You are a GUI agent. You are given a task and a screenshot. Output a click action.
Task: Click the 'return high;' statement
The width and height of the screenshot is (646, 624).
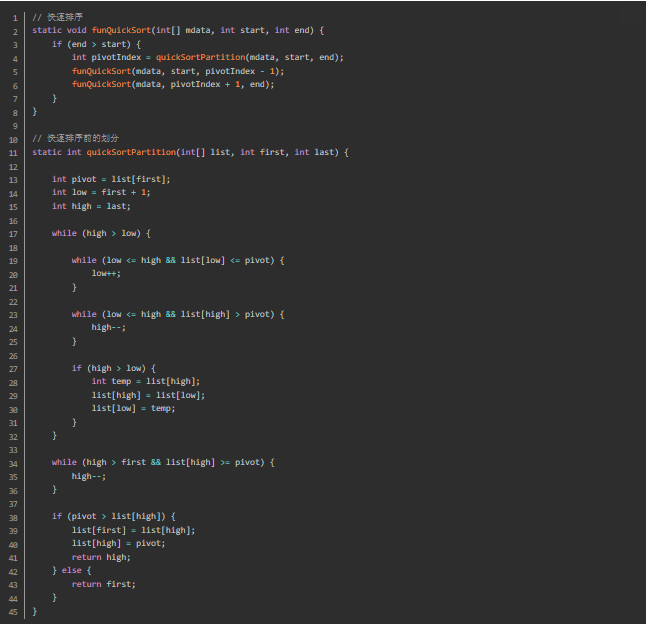point(101,558)
